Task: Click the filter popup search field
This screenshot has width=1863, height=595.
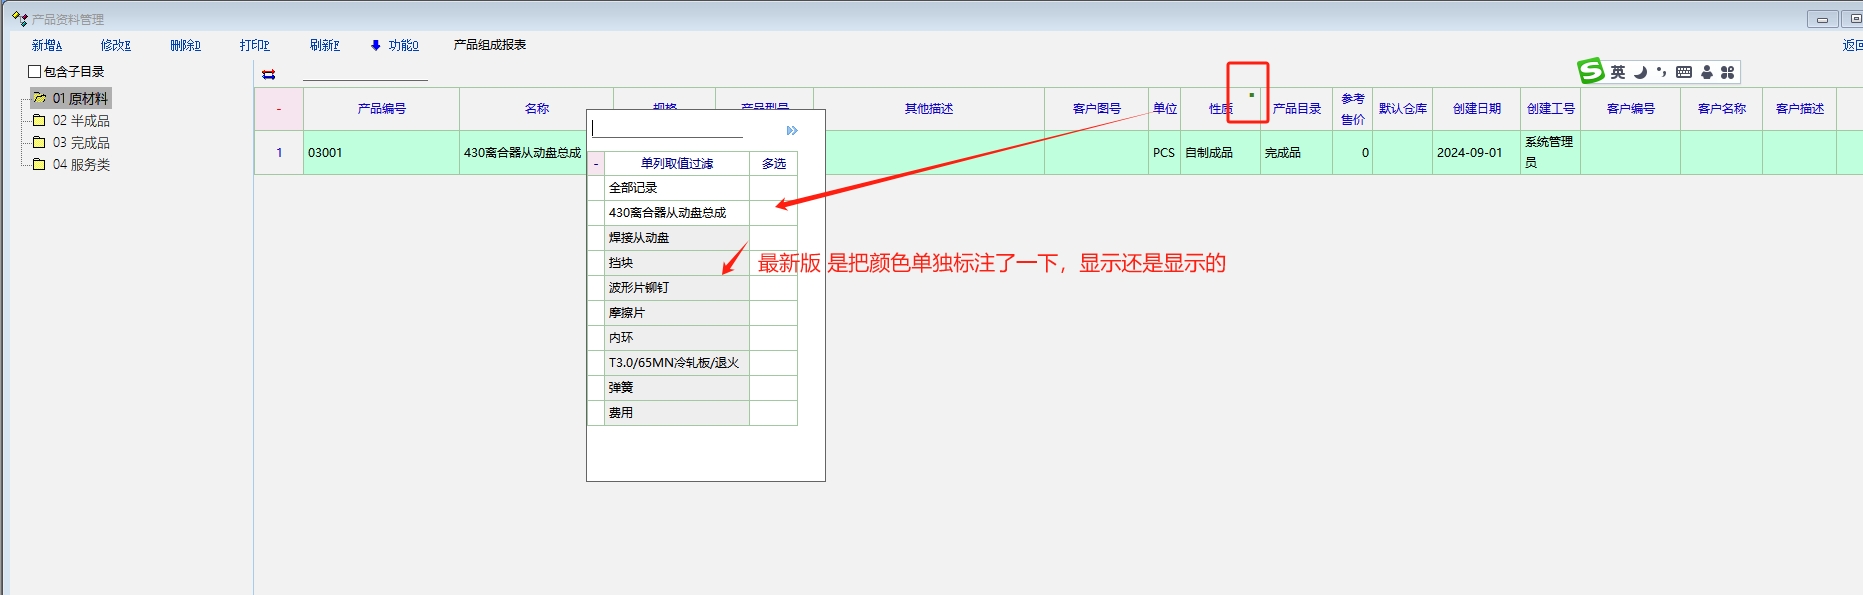Action: click(667, 129)
